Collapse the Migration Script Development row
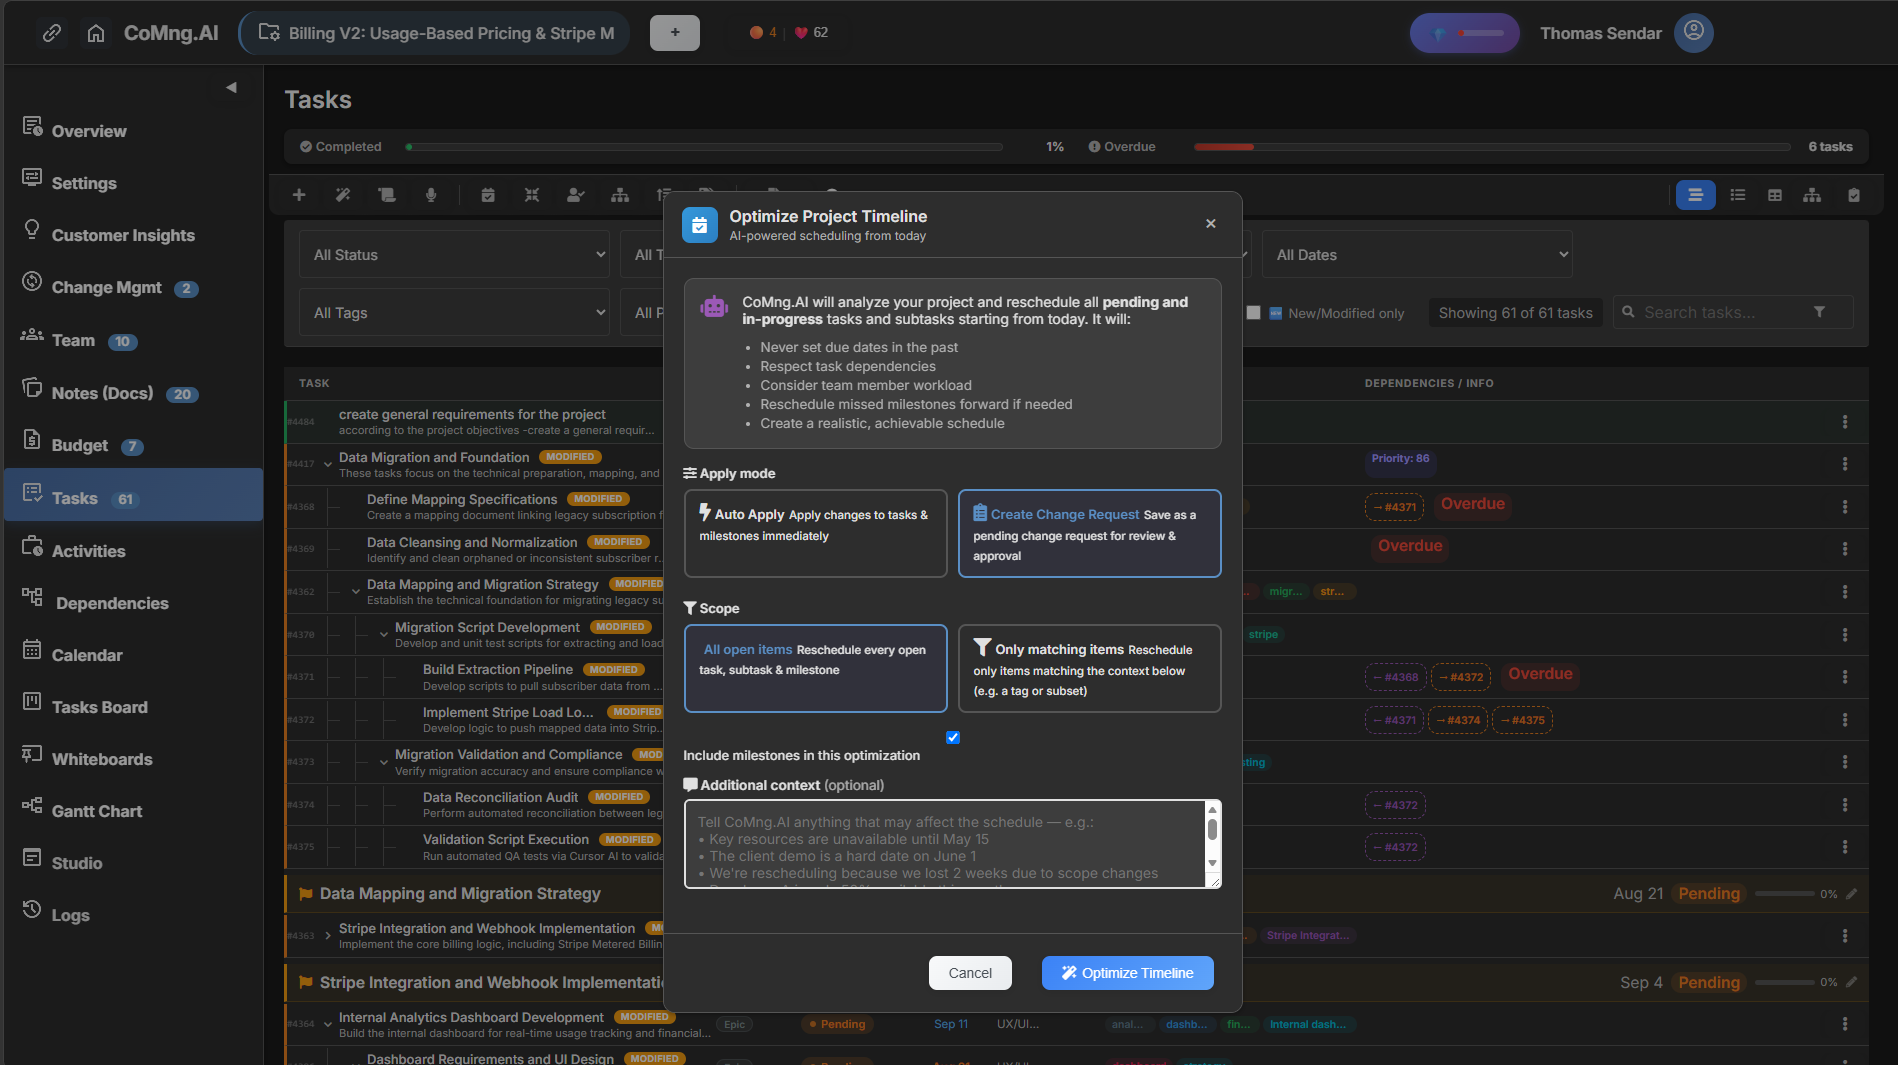The width and height of the screenshot is (1898, 1065). coord(384,634)
